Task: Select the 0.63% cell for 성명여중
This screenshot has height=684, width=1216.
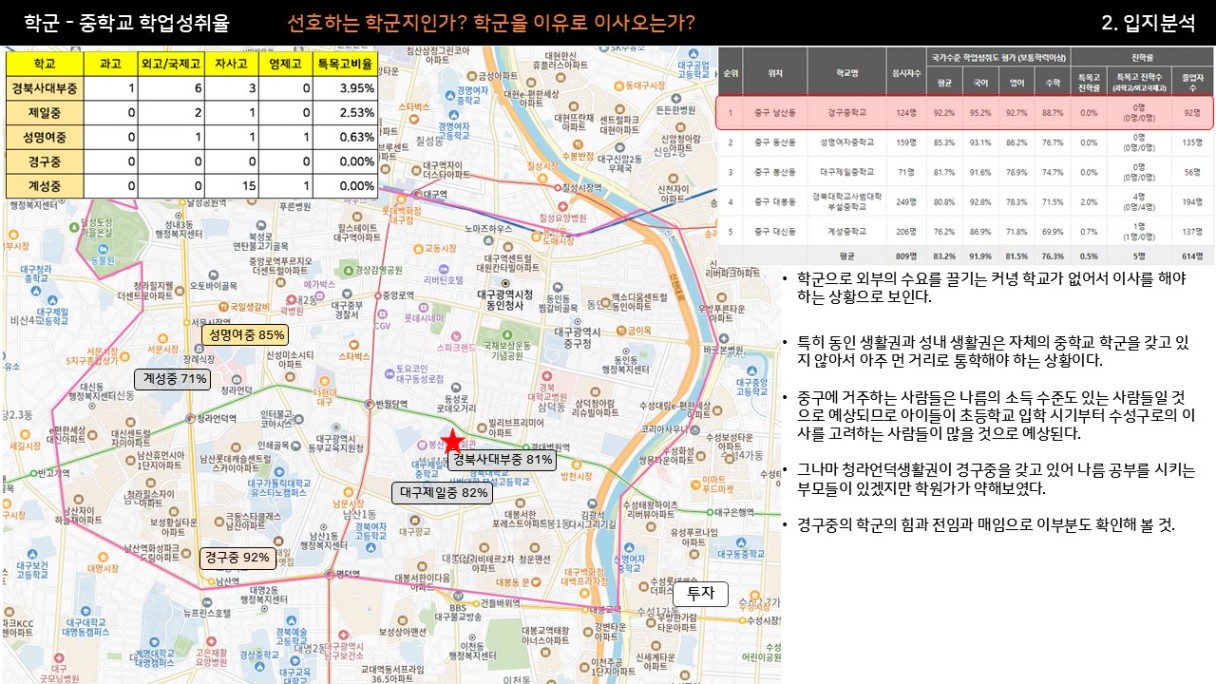Action: coord(345,137)
